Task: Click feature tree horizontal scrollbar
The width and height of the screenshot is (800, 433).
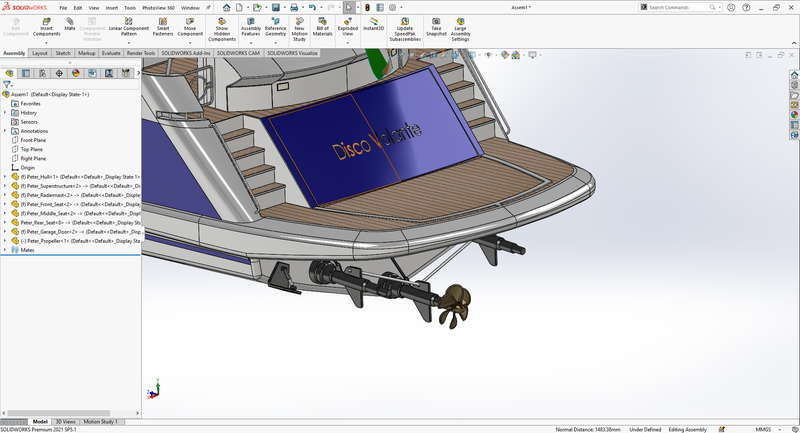Action: coord(59,413)
